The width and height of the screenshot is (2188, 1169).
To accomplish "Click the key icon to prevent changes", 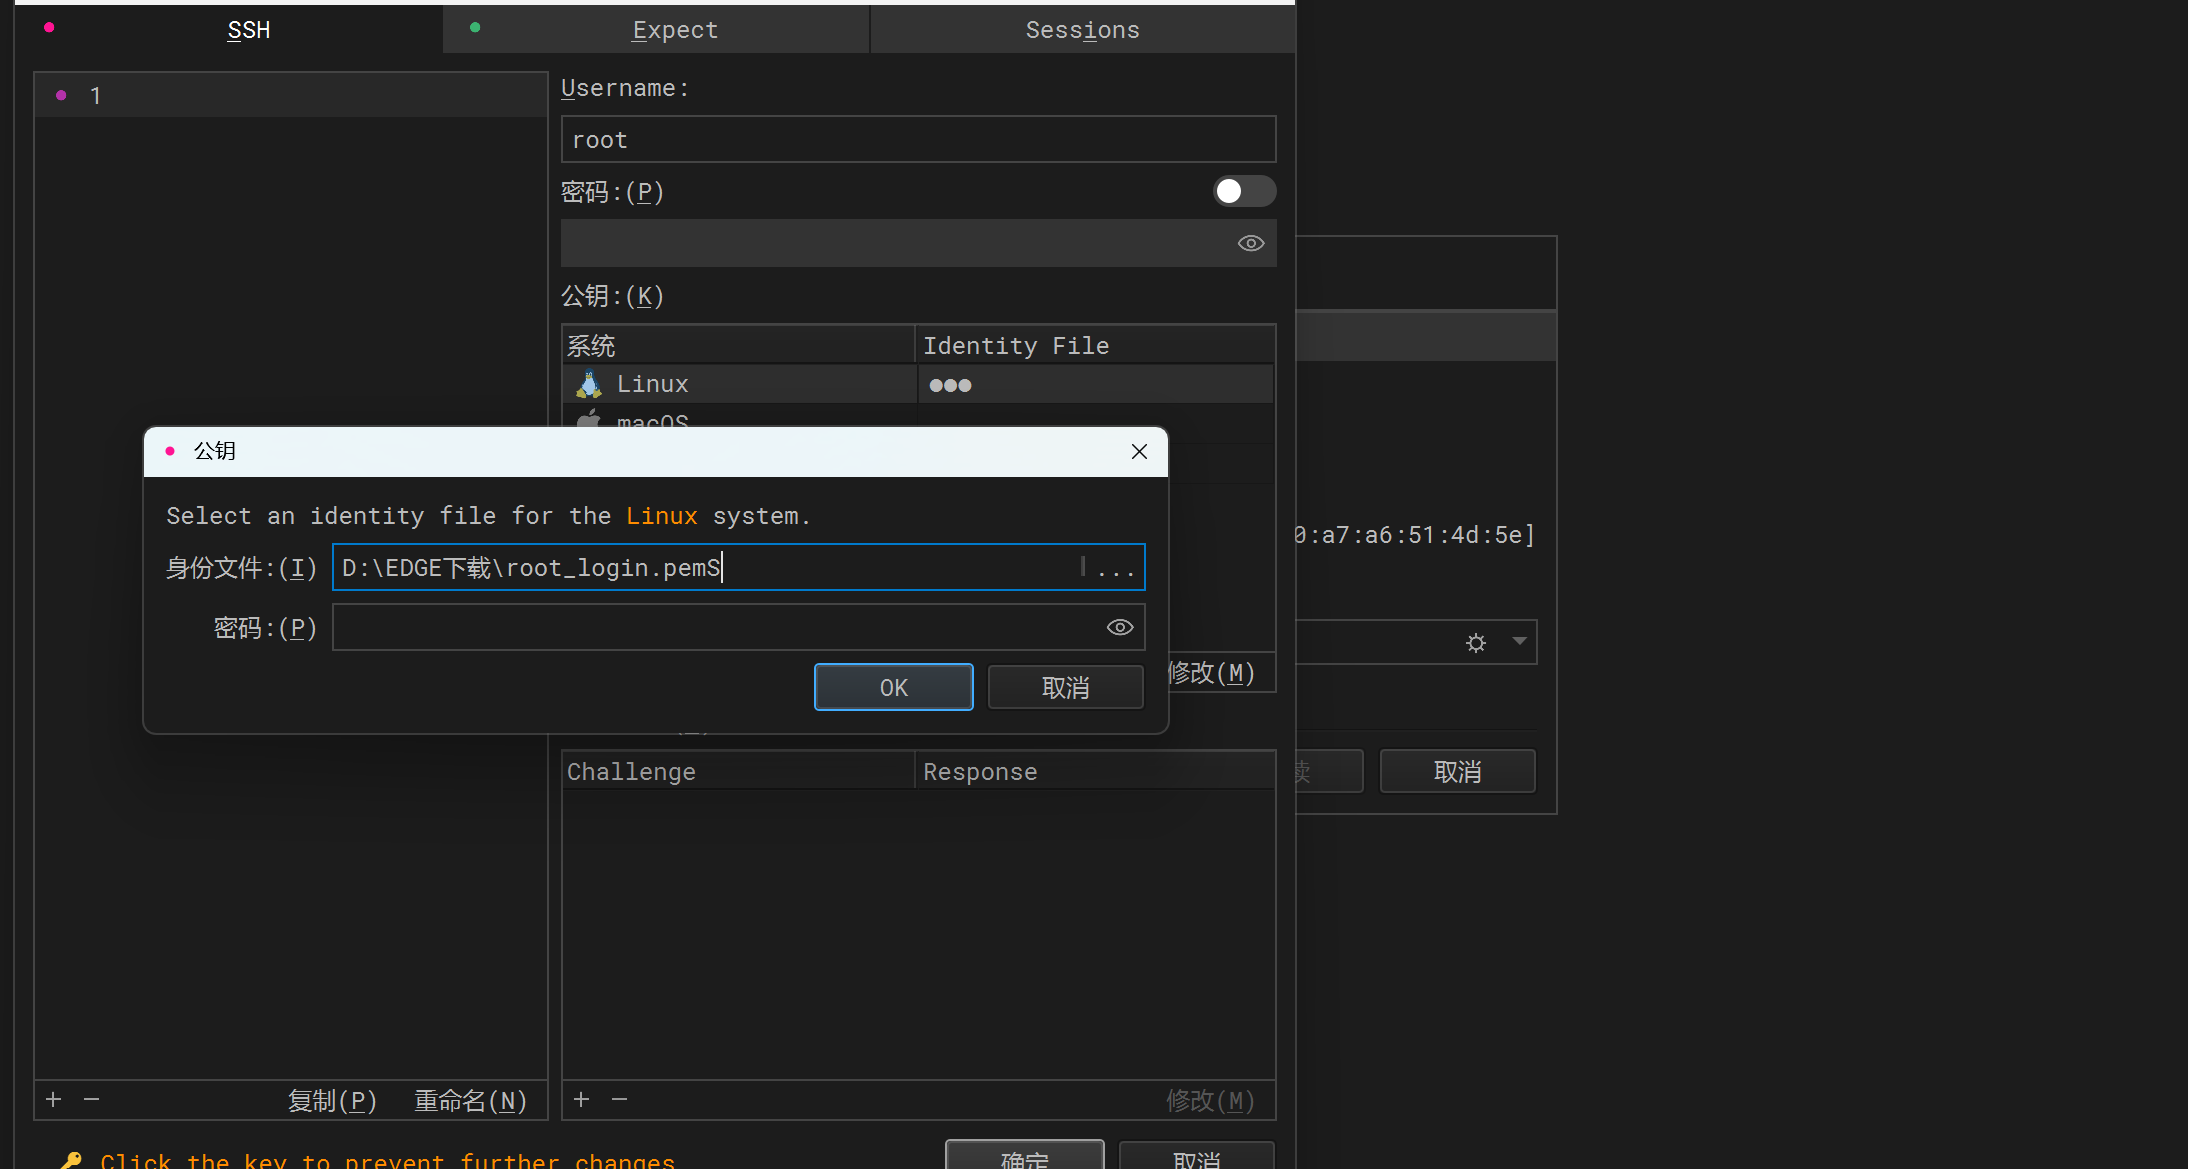I will point(71,1160).
